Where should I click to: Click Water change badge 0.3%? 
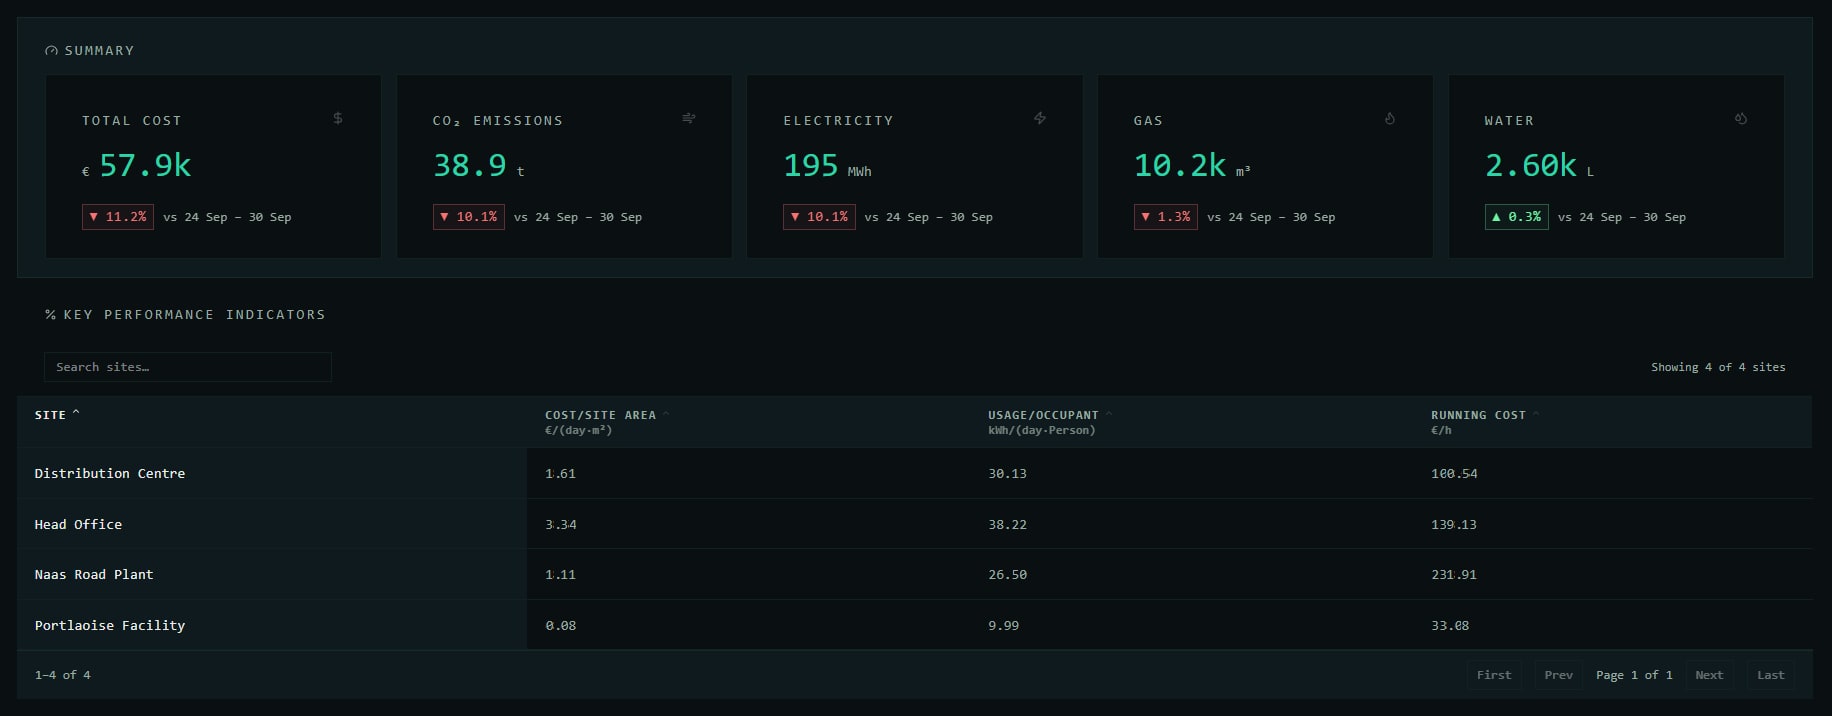(x=1517, y=217)
